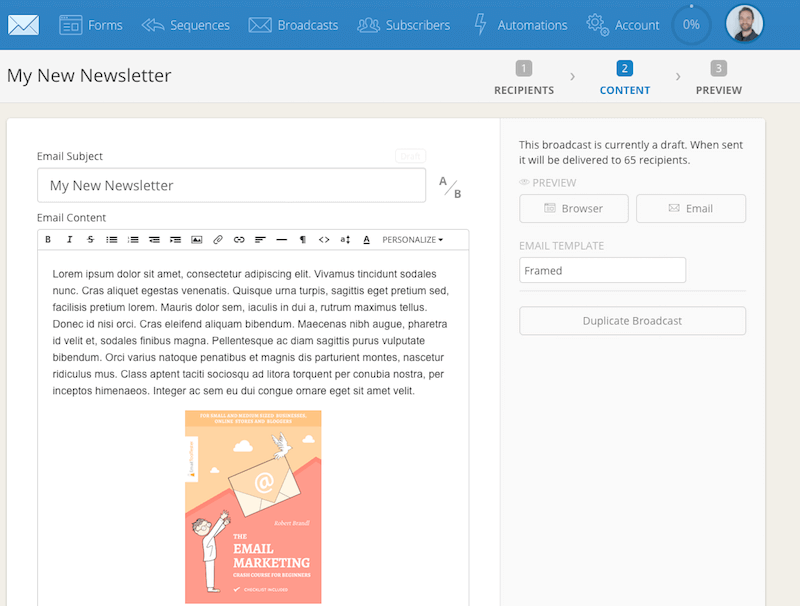The height and width of the screenshot is (606, 800).
Task: Click the strikethrough formatting icon
Action: [91, 240]
